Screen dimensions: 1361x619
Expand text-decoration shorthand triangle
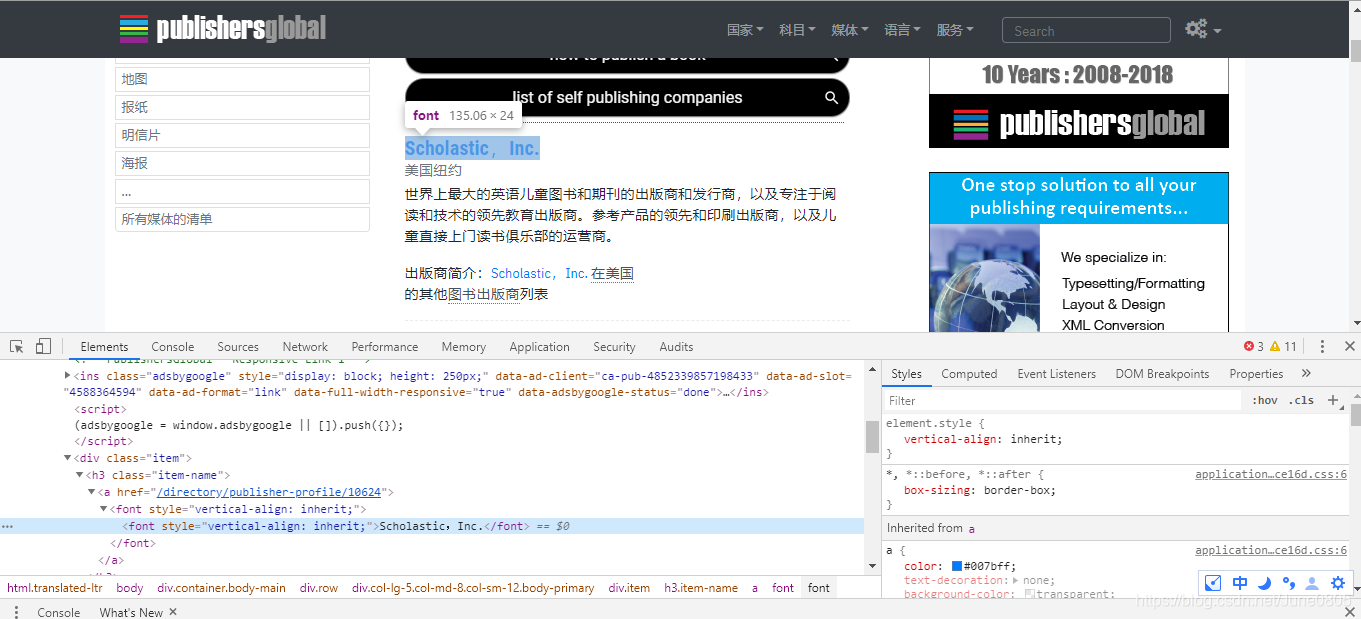1016,580
